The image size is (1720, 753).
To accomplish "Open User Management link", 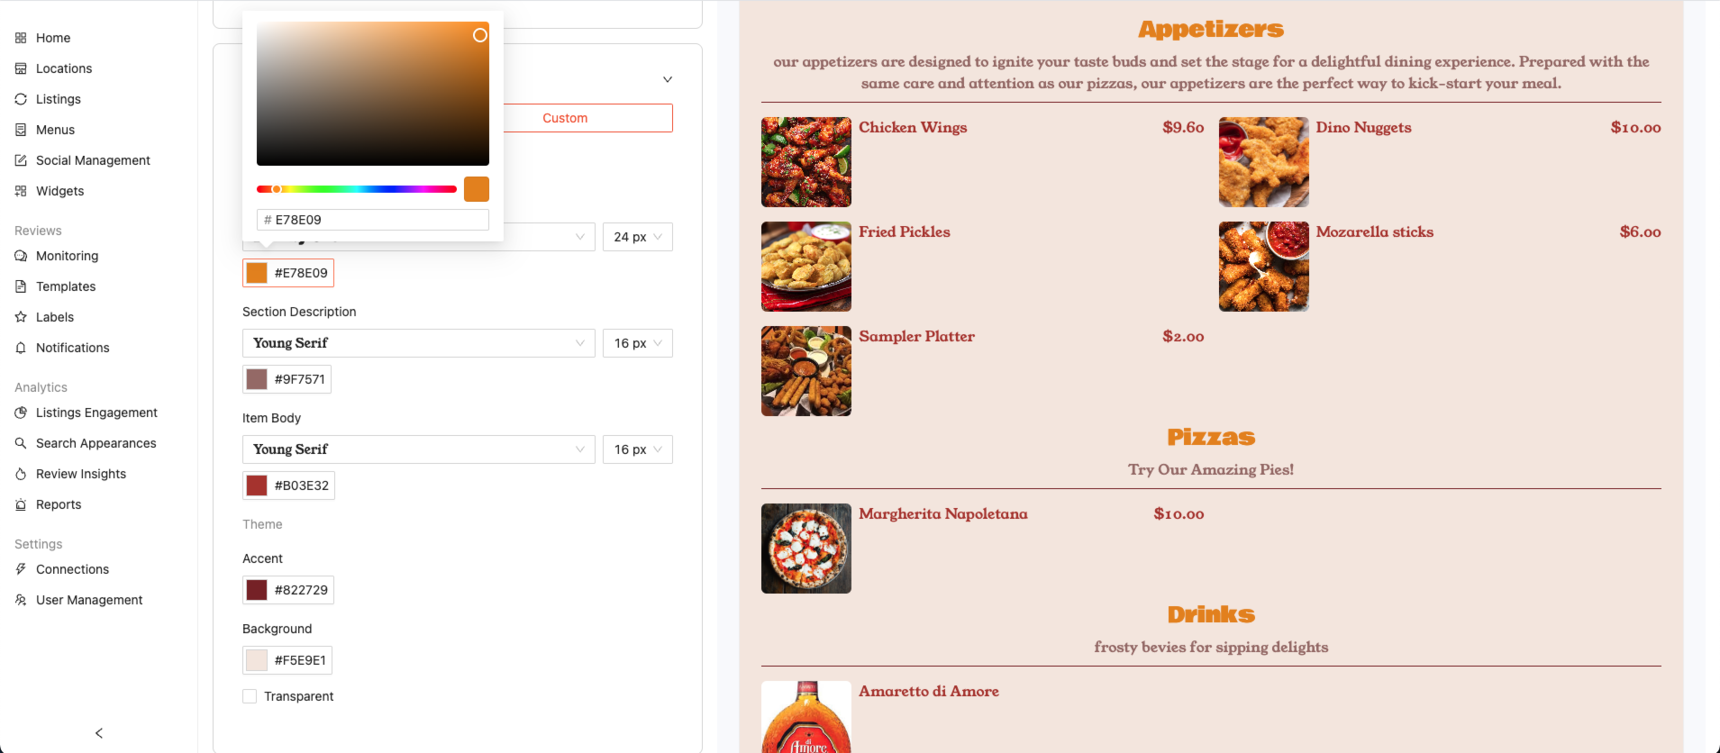I will click(89, 600).
